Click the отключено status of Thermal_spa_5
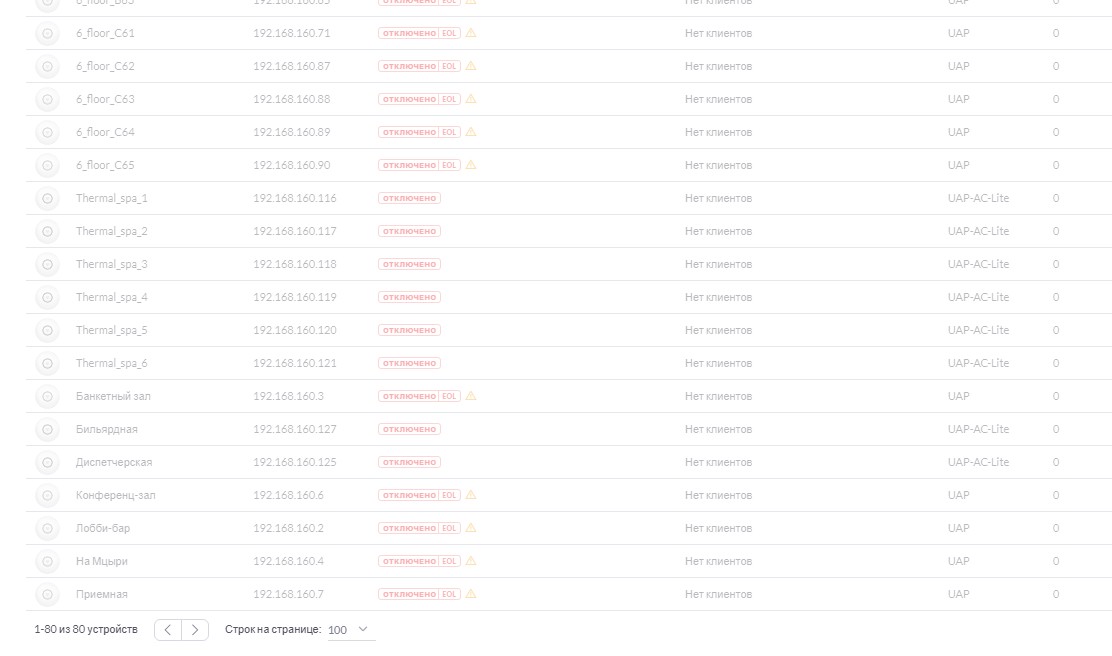The height and width of the screenshot is (656, 1112). [409, 330]
